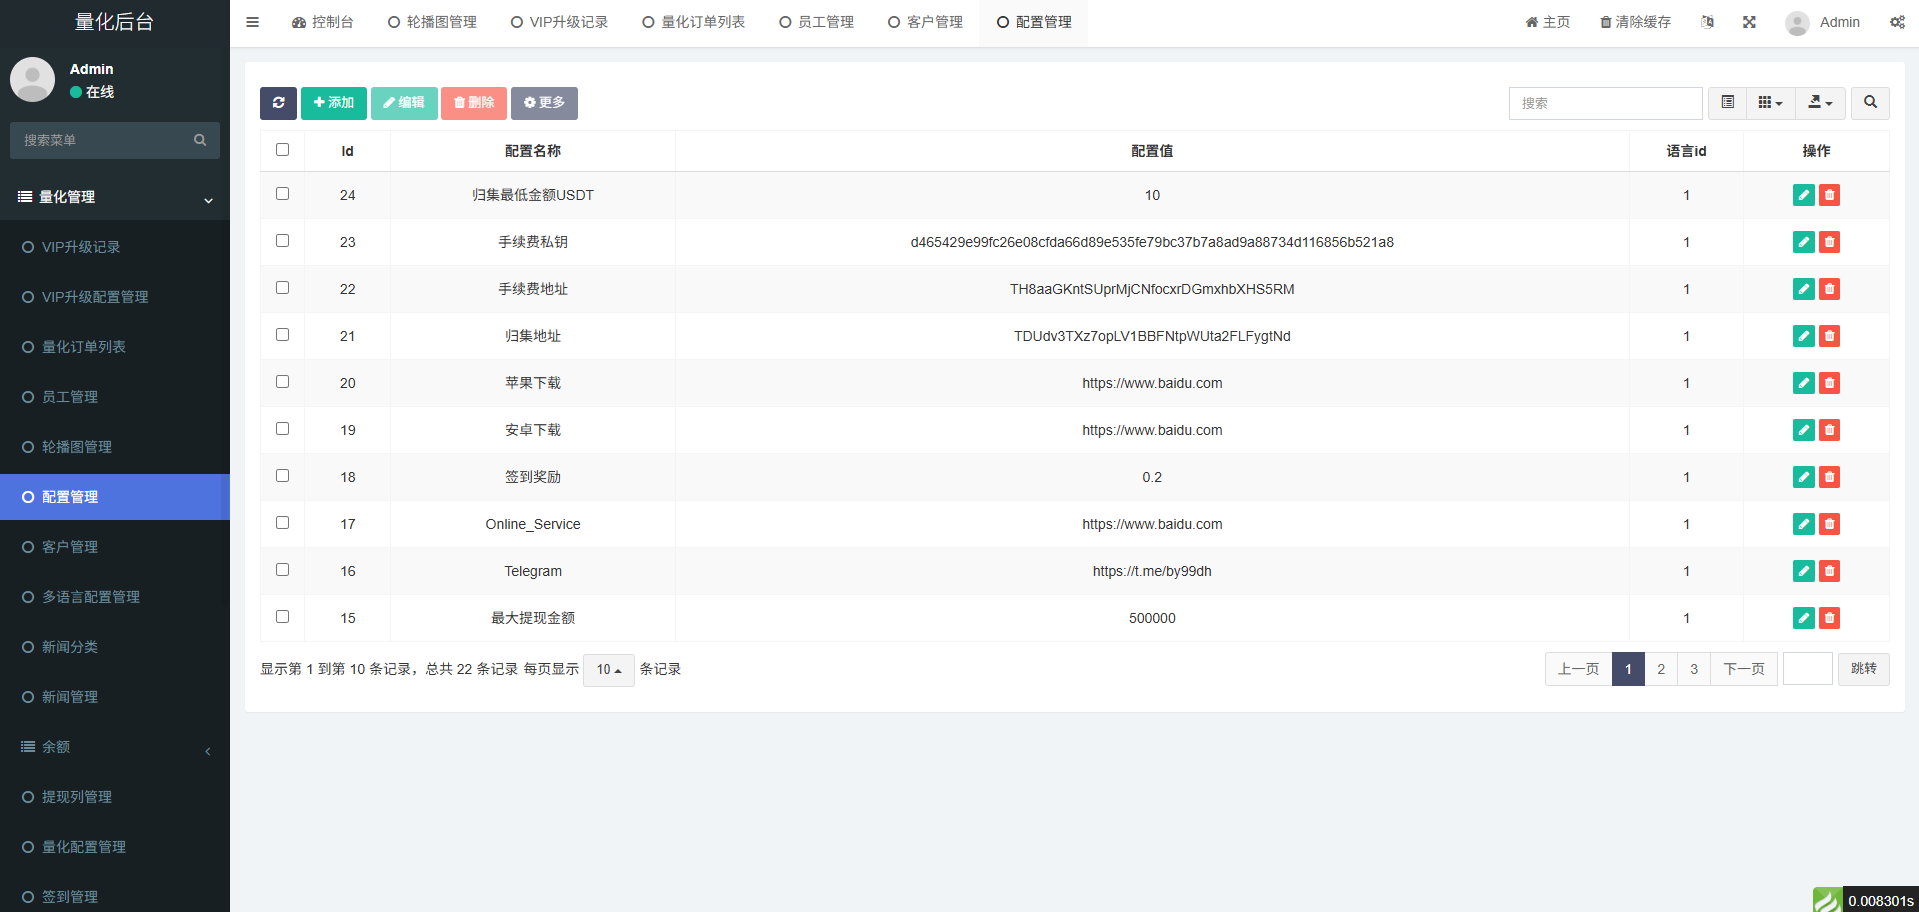Select checkbox for row 17
Screen dimensions: 1919x912
pos(282,523)
